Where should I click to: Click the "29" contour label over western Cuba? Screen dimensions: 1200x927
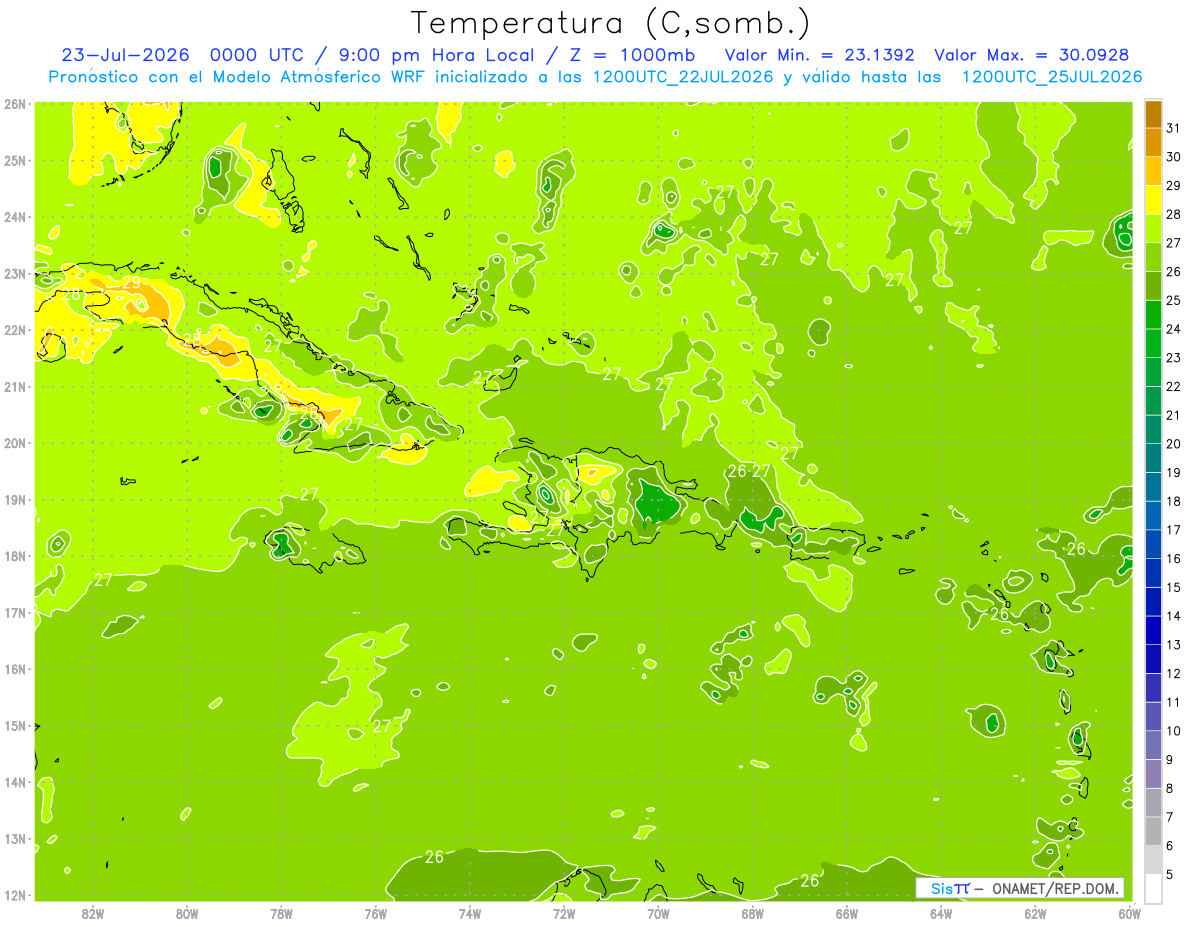[132, 282]
